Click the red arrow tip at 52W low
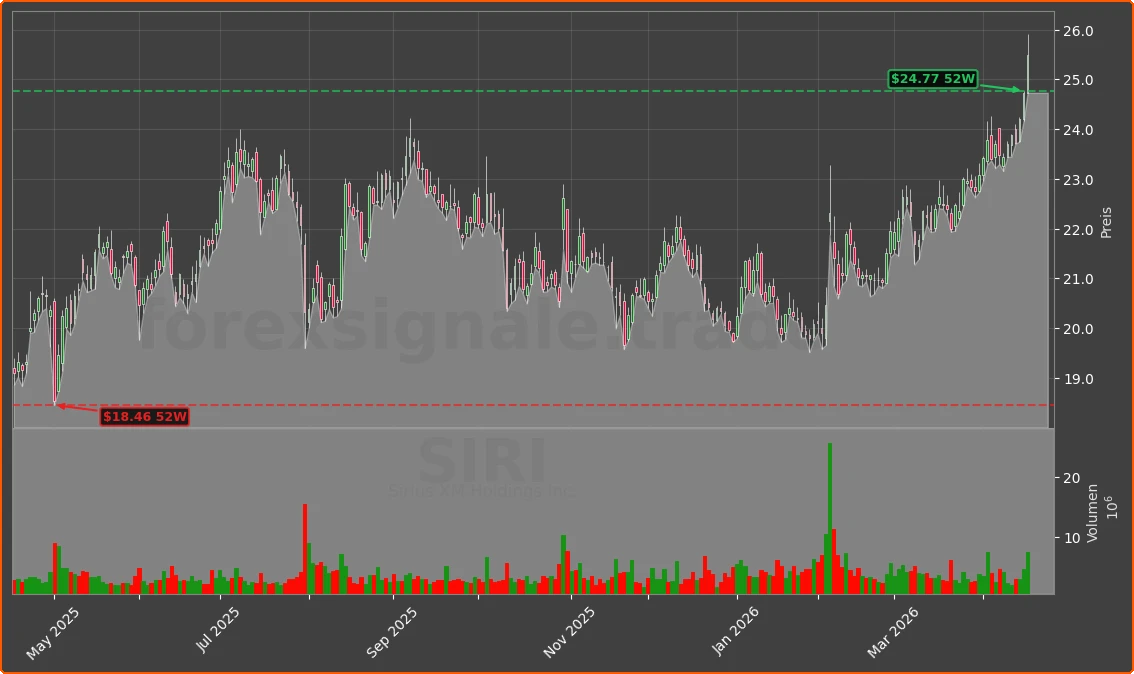This screenshot has width=1134, height=674. [x=57, y=405]
